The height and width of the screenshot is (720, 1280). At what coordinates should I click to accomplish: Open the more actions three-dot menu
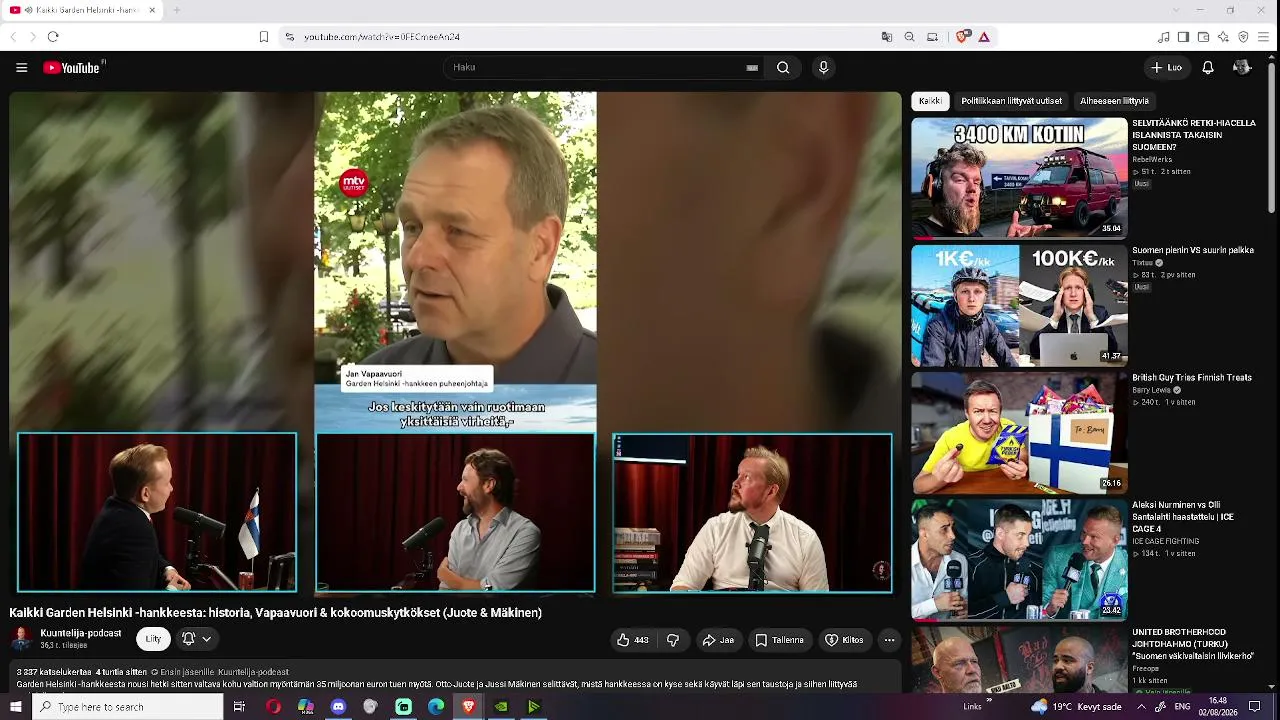point(889,640)
